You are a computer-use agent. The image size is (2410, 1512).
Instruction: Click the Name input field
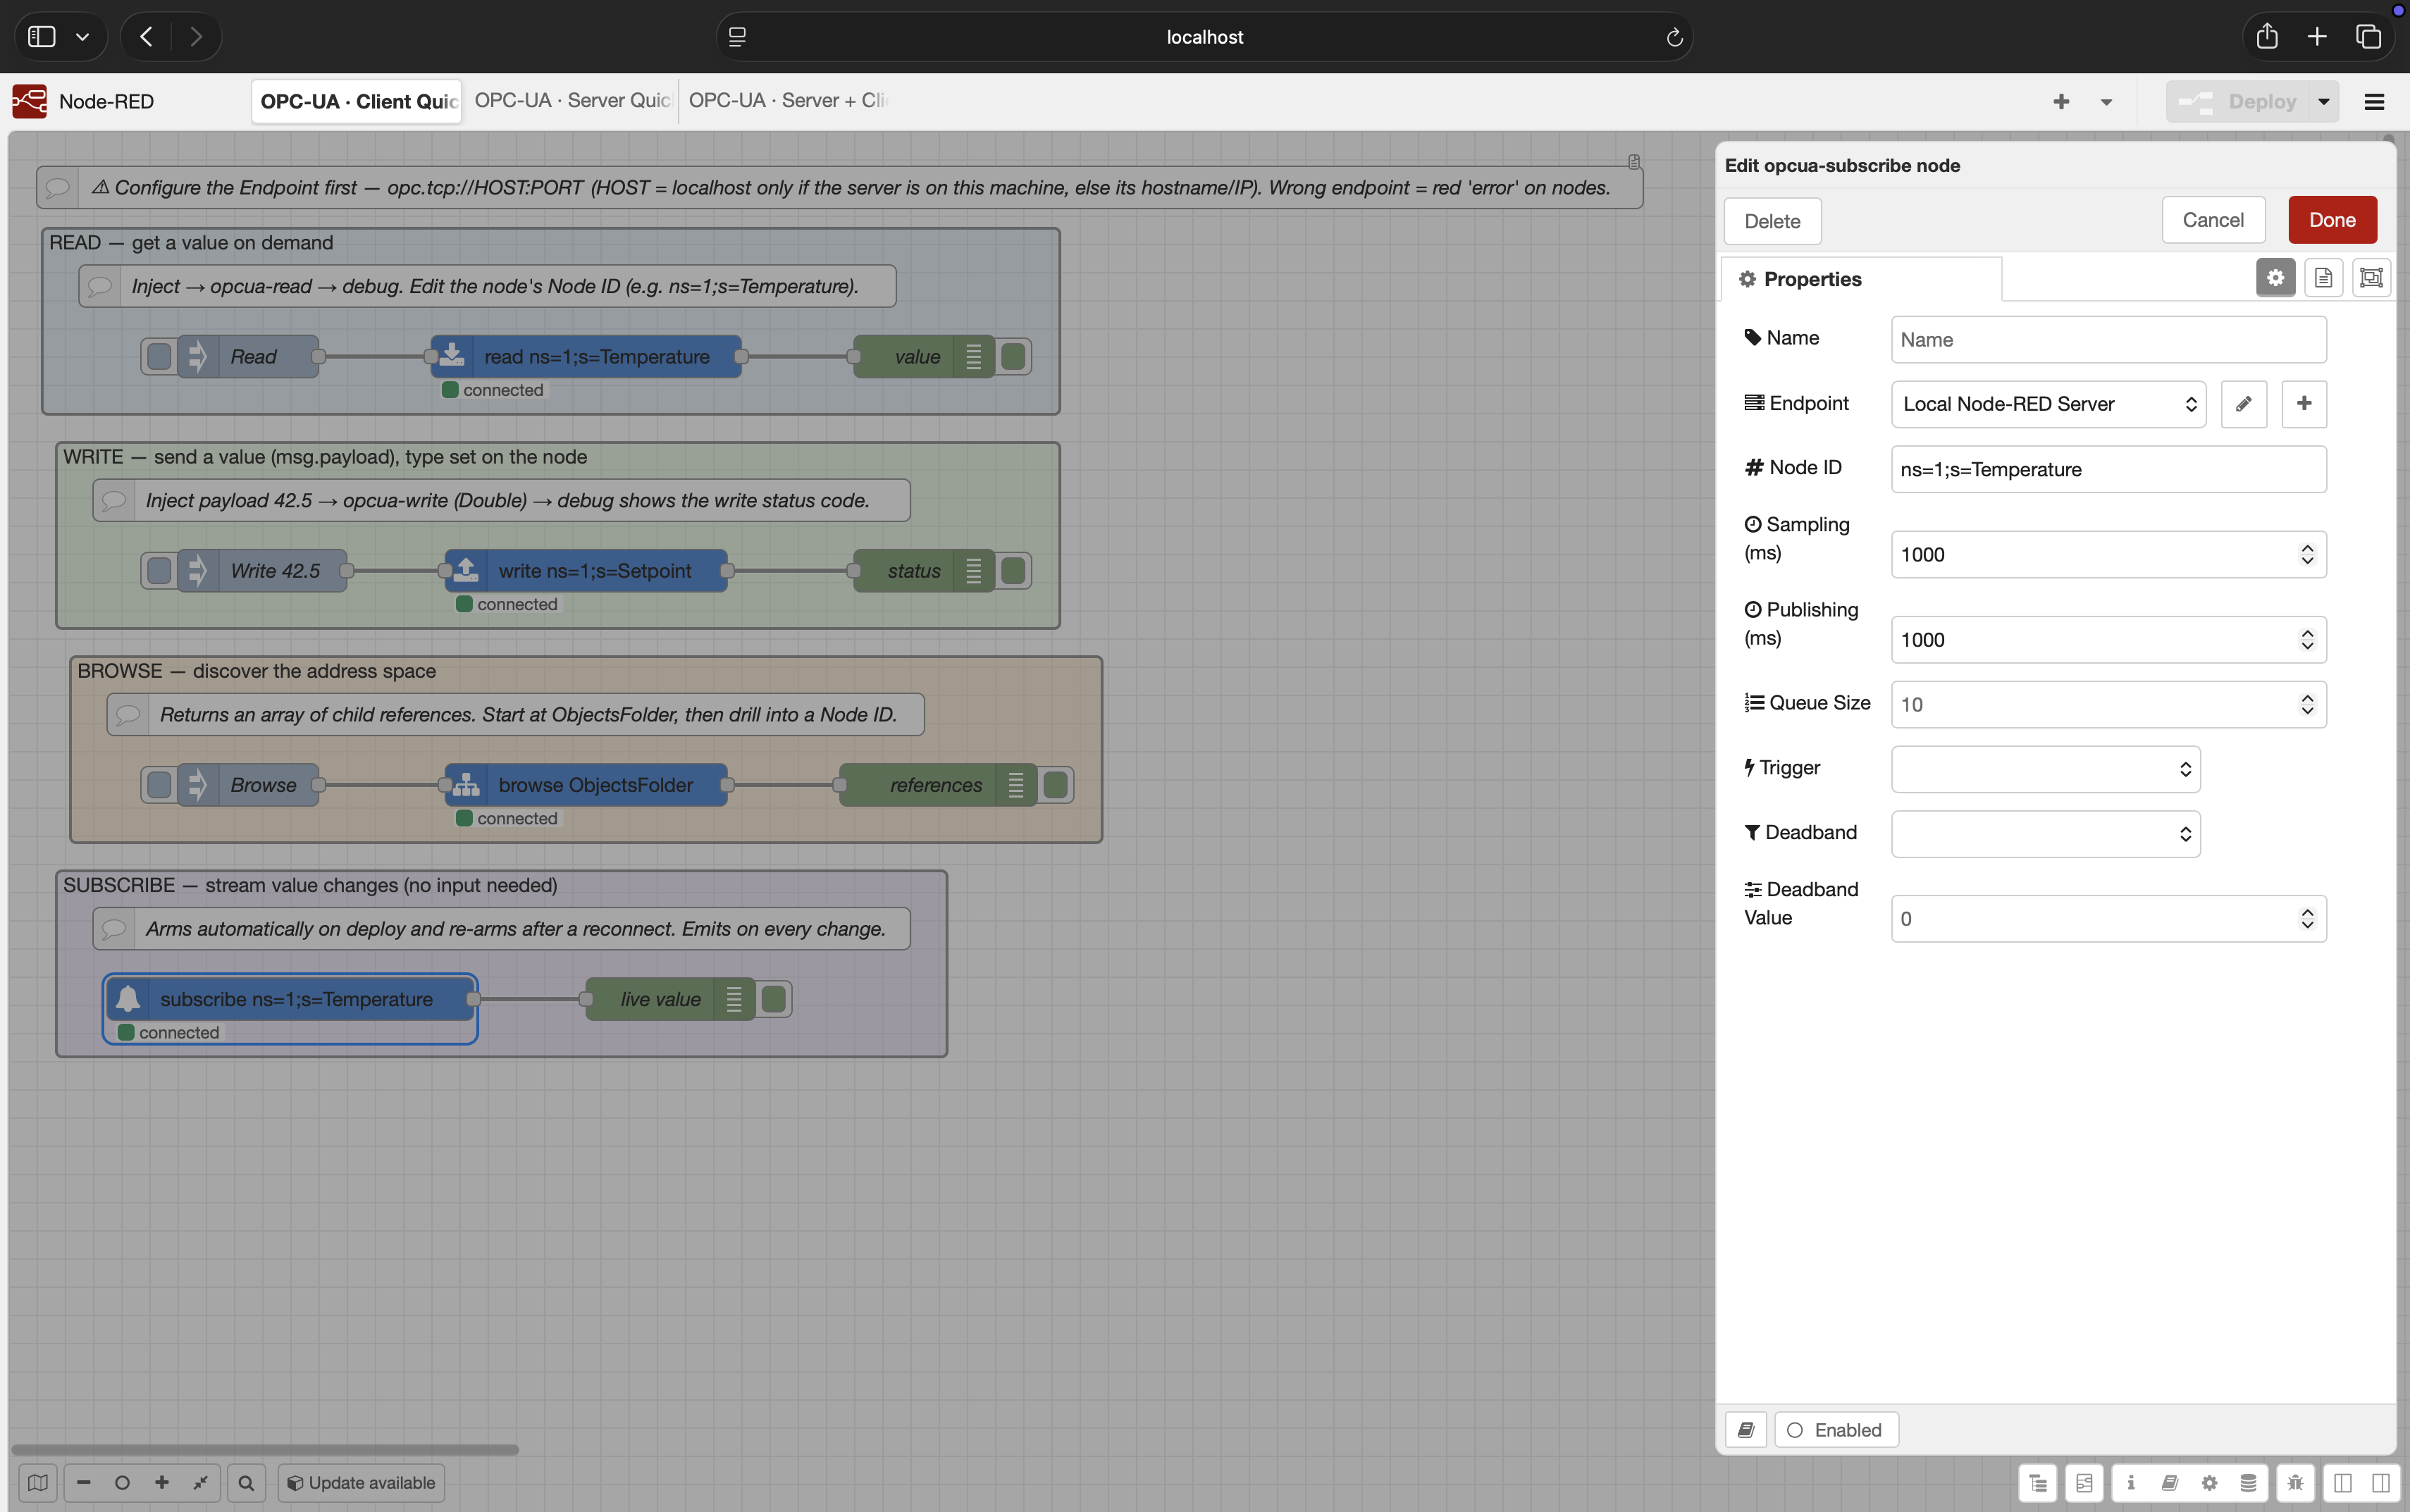[x=2108, y=340]
